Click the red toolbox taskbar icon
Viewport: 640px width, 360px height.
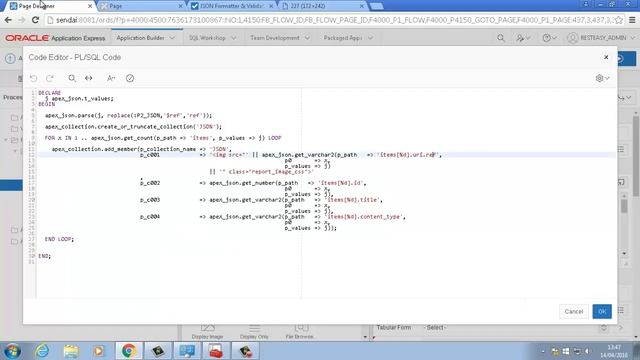[x=216, y=351]
